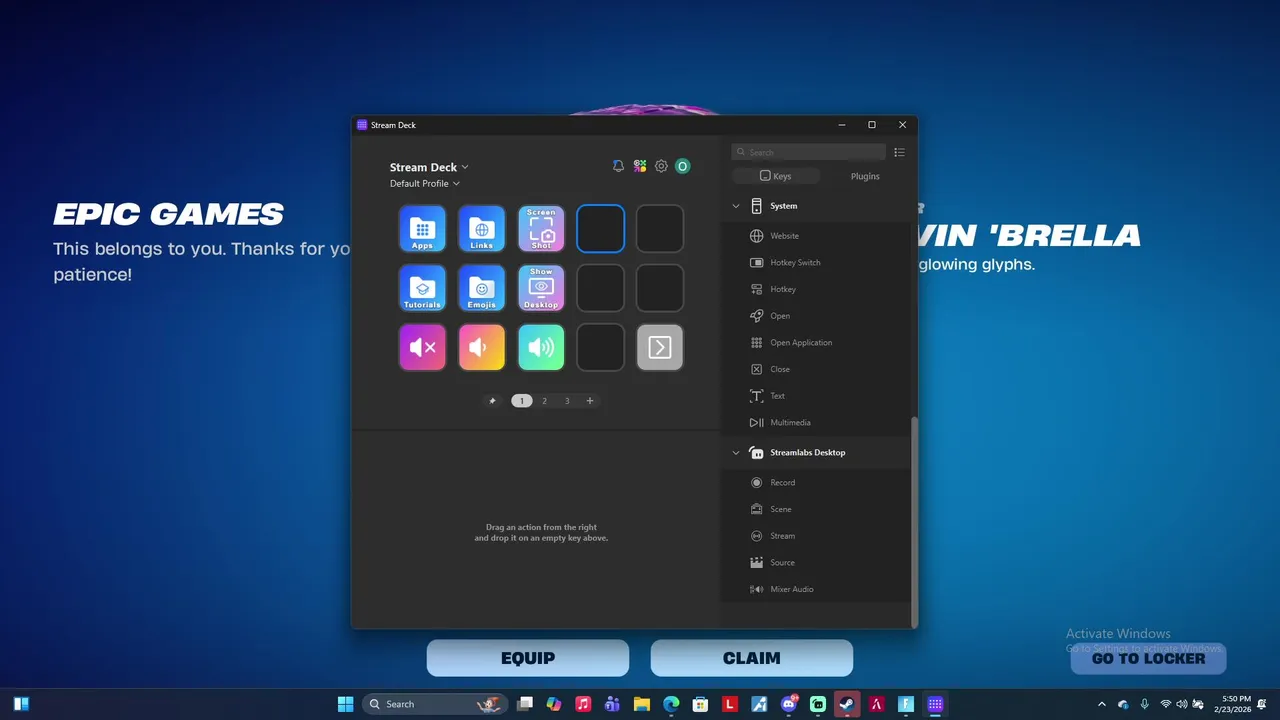
Task: Select the green volume up key
Action: 541,347
